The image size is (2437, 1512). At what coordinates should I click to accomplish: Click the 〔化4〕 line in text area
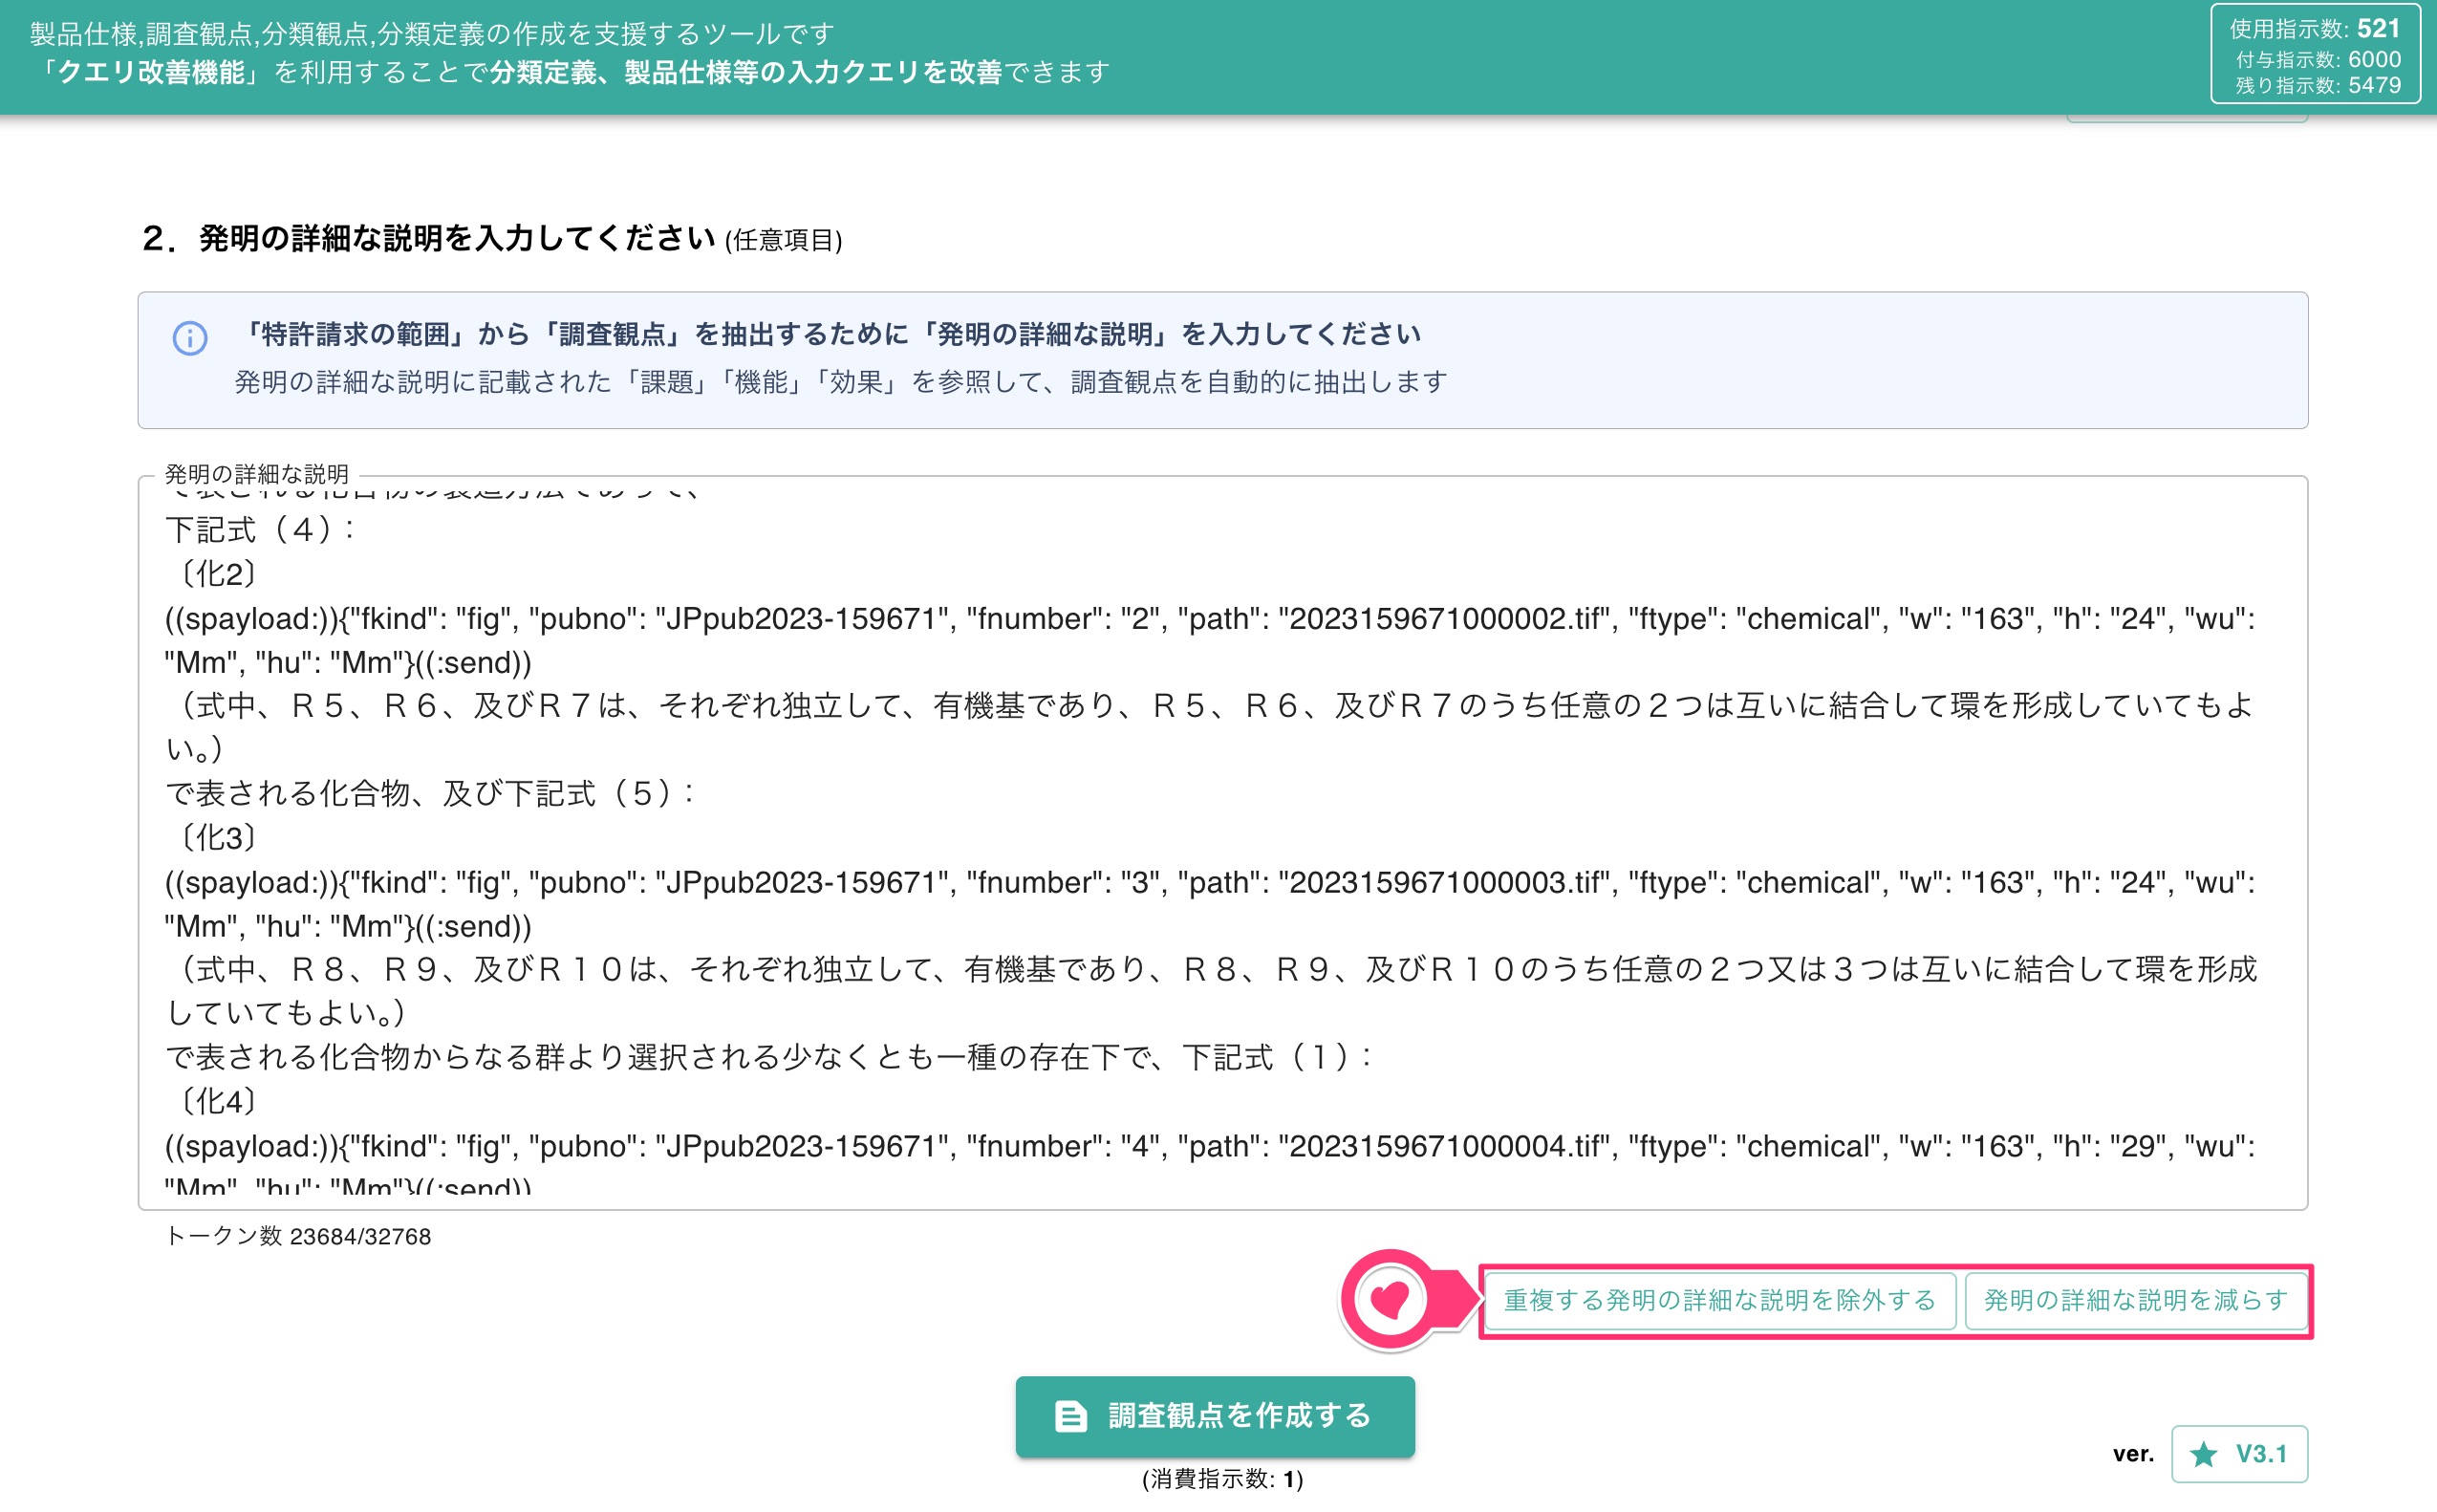(x=216, y=1102)
